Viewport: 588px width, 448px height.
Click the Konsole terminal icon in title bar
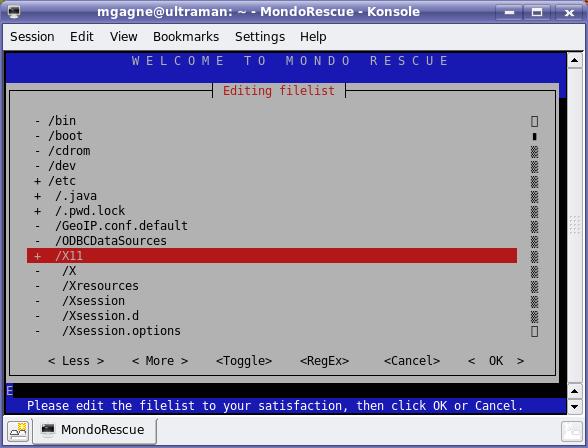point(14,12)
